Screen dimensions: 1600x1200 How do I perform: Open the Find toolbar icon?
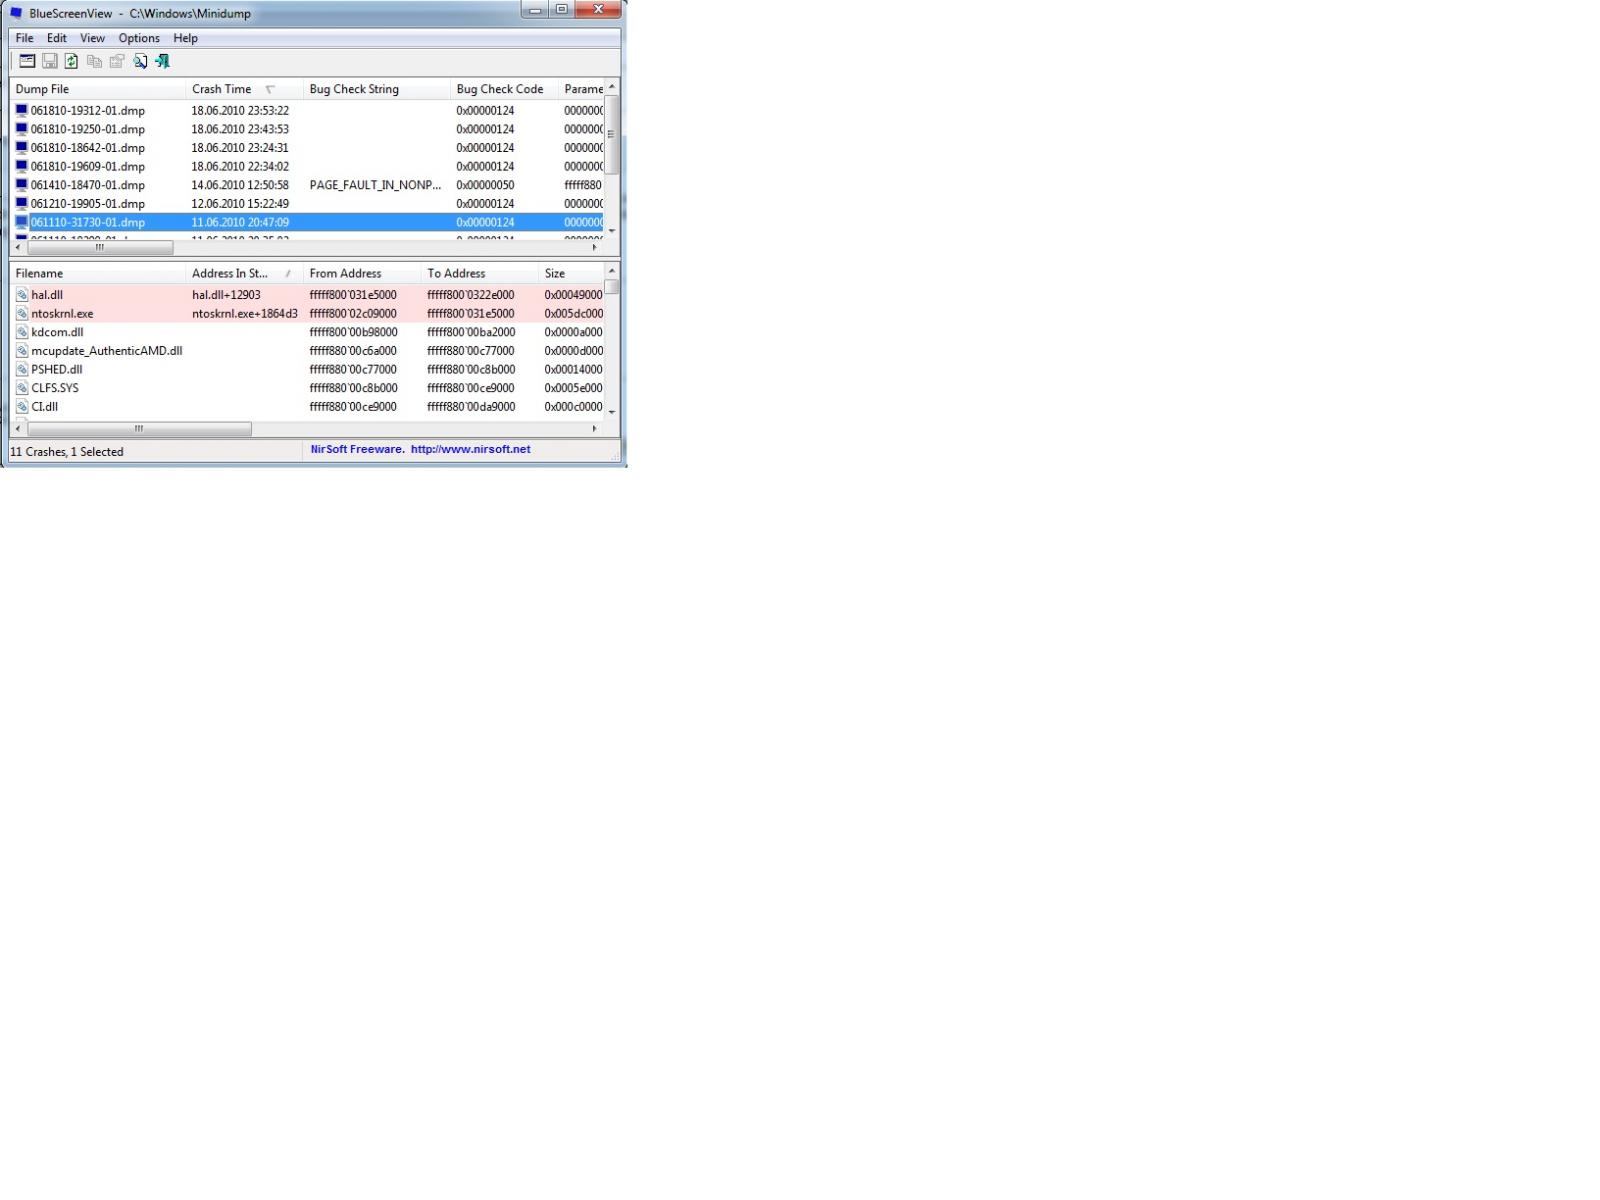coord(140,61)
